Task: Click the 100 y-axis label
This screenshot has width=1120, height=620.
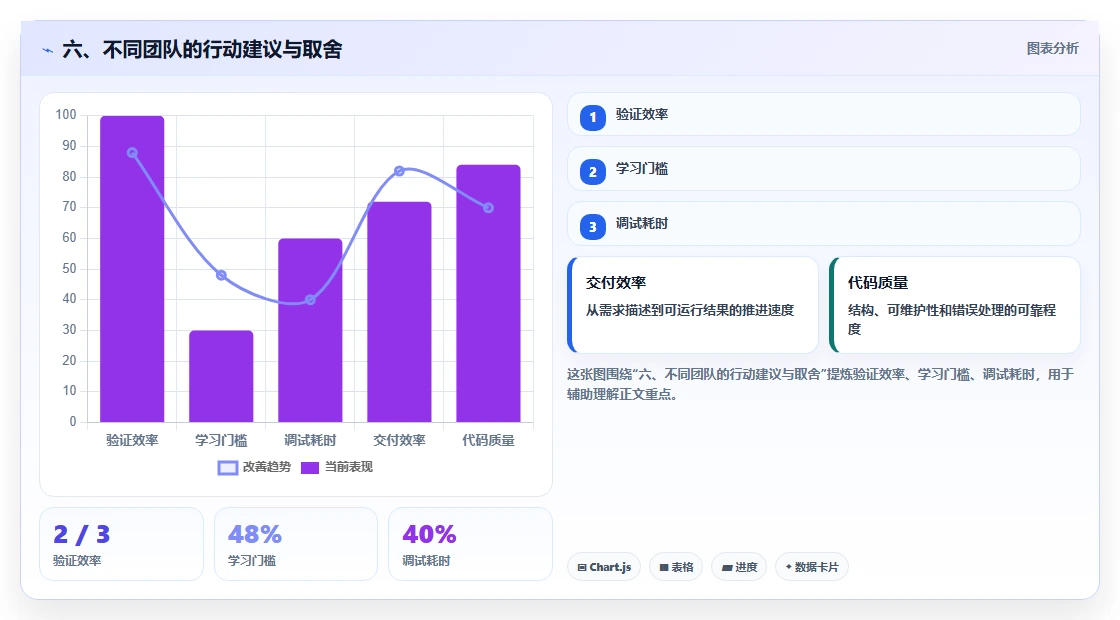Action: tap(66, 115)
